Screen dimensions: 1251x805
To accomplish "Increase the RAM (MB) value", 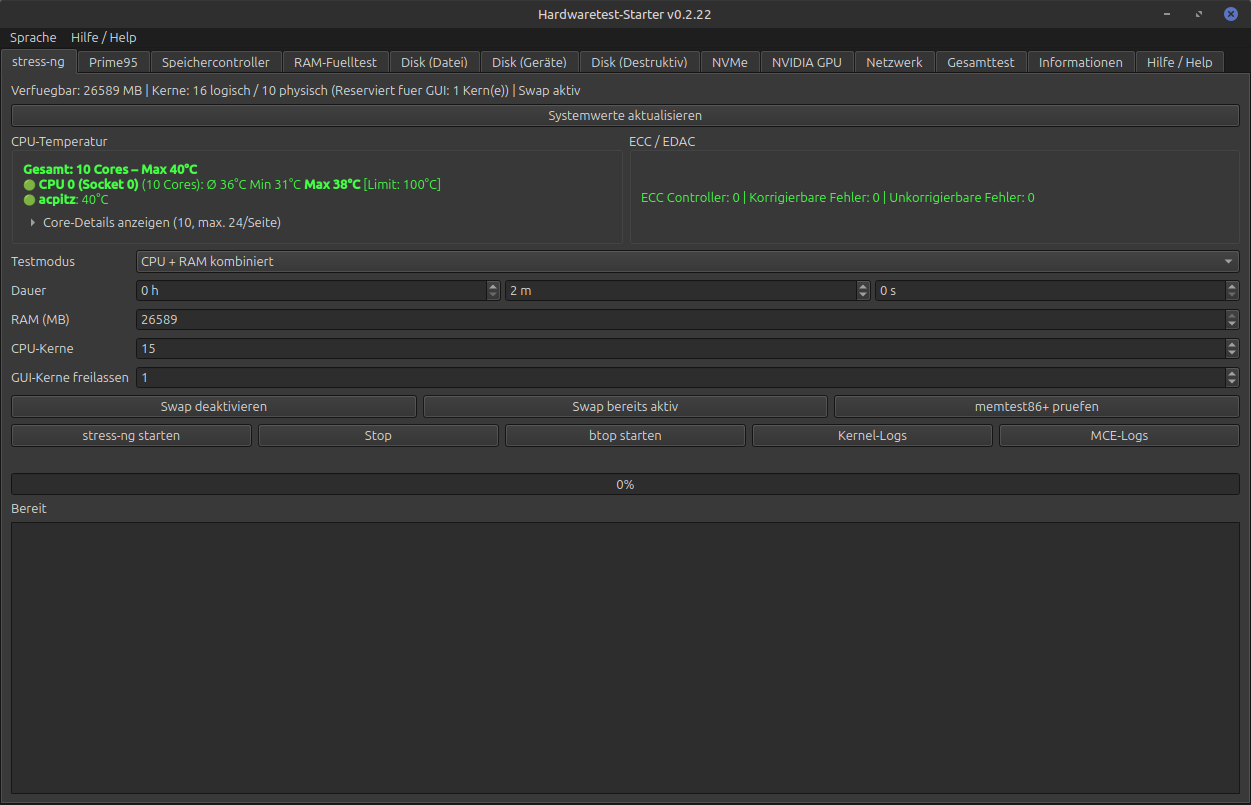I will 1232,315.
